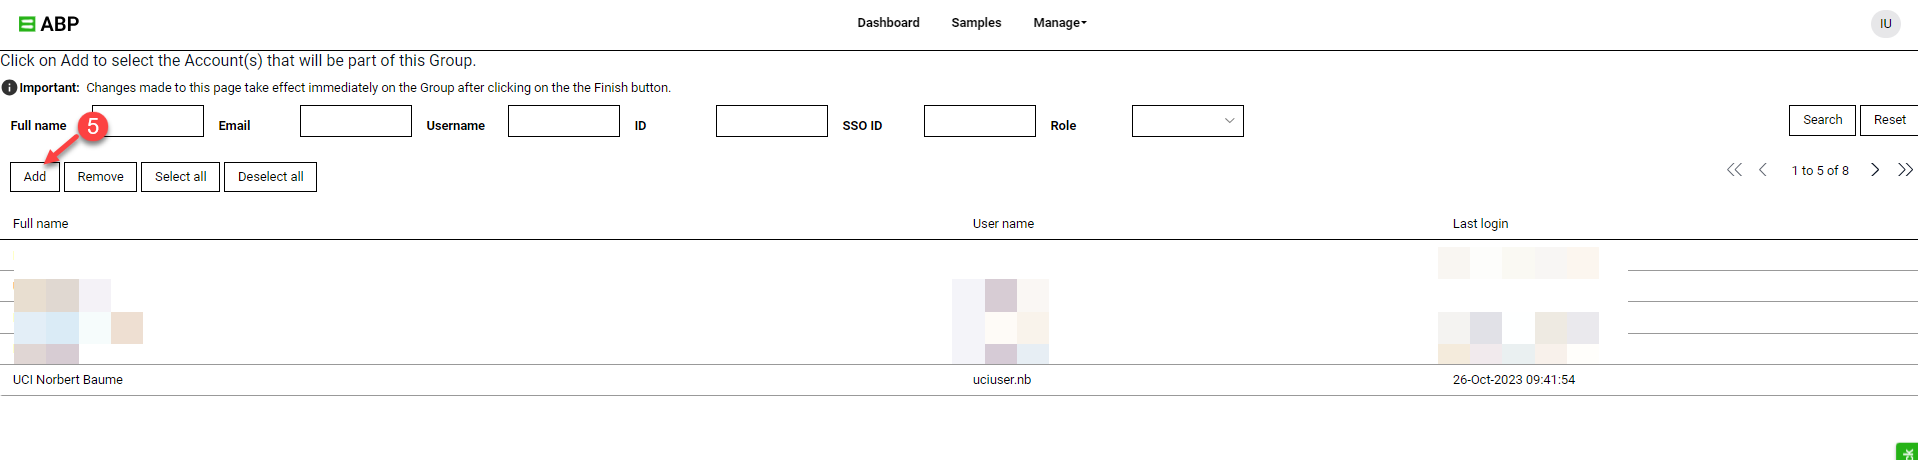Open the Samples page
This screenshot has height=460, width=1918.
point(976,23)
